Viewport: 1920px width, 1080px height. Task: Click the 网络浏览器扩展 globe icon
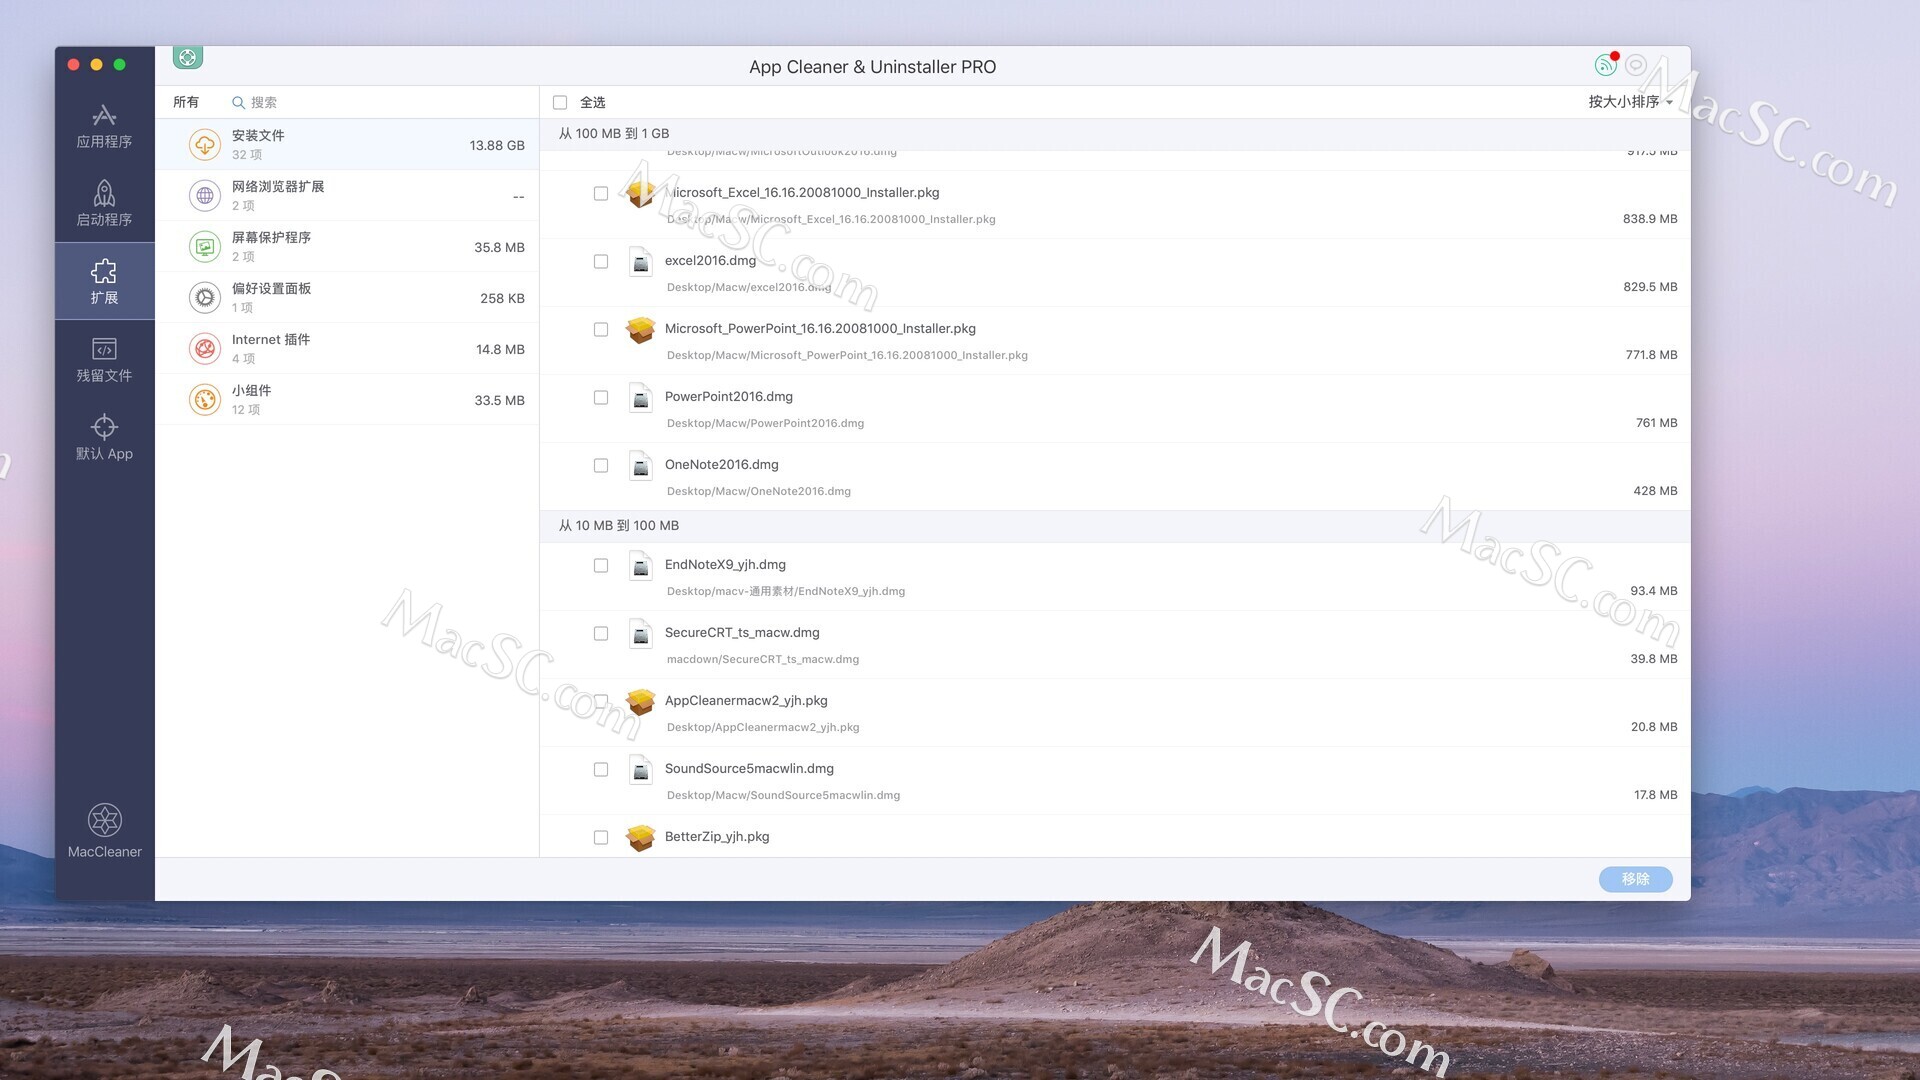click(x=204, y=196)
